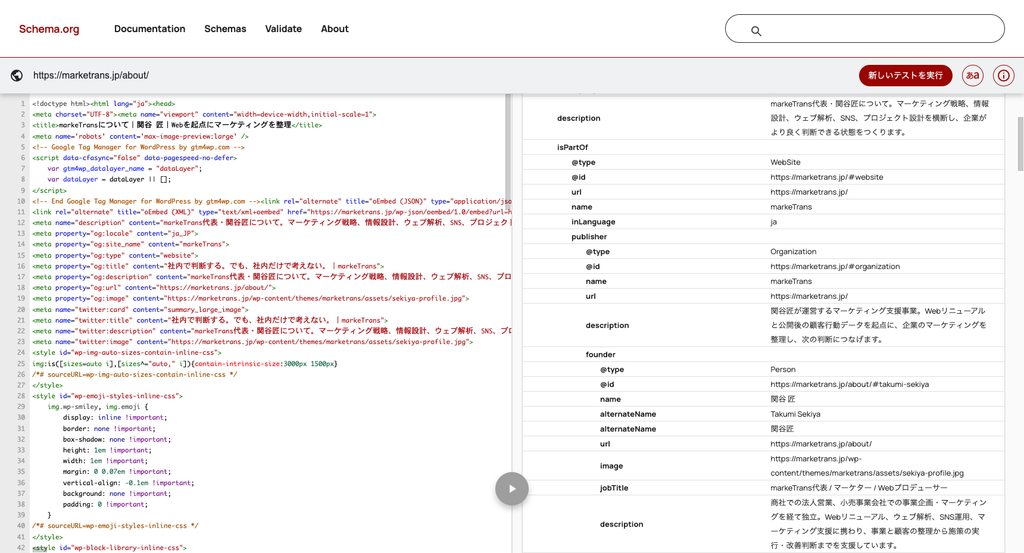This screenshot has height=553, width=1024.
Task: Click the https://marketrans.jp/#website id value
Action: coord(826,177)
